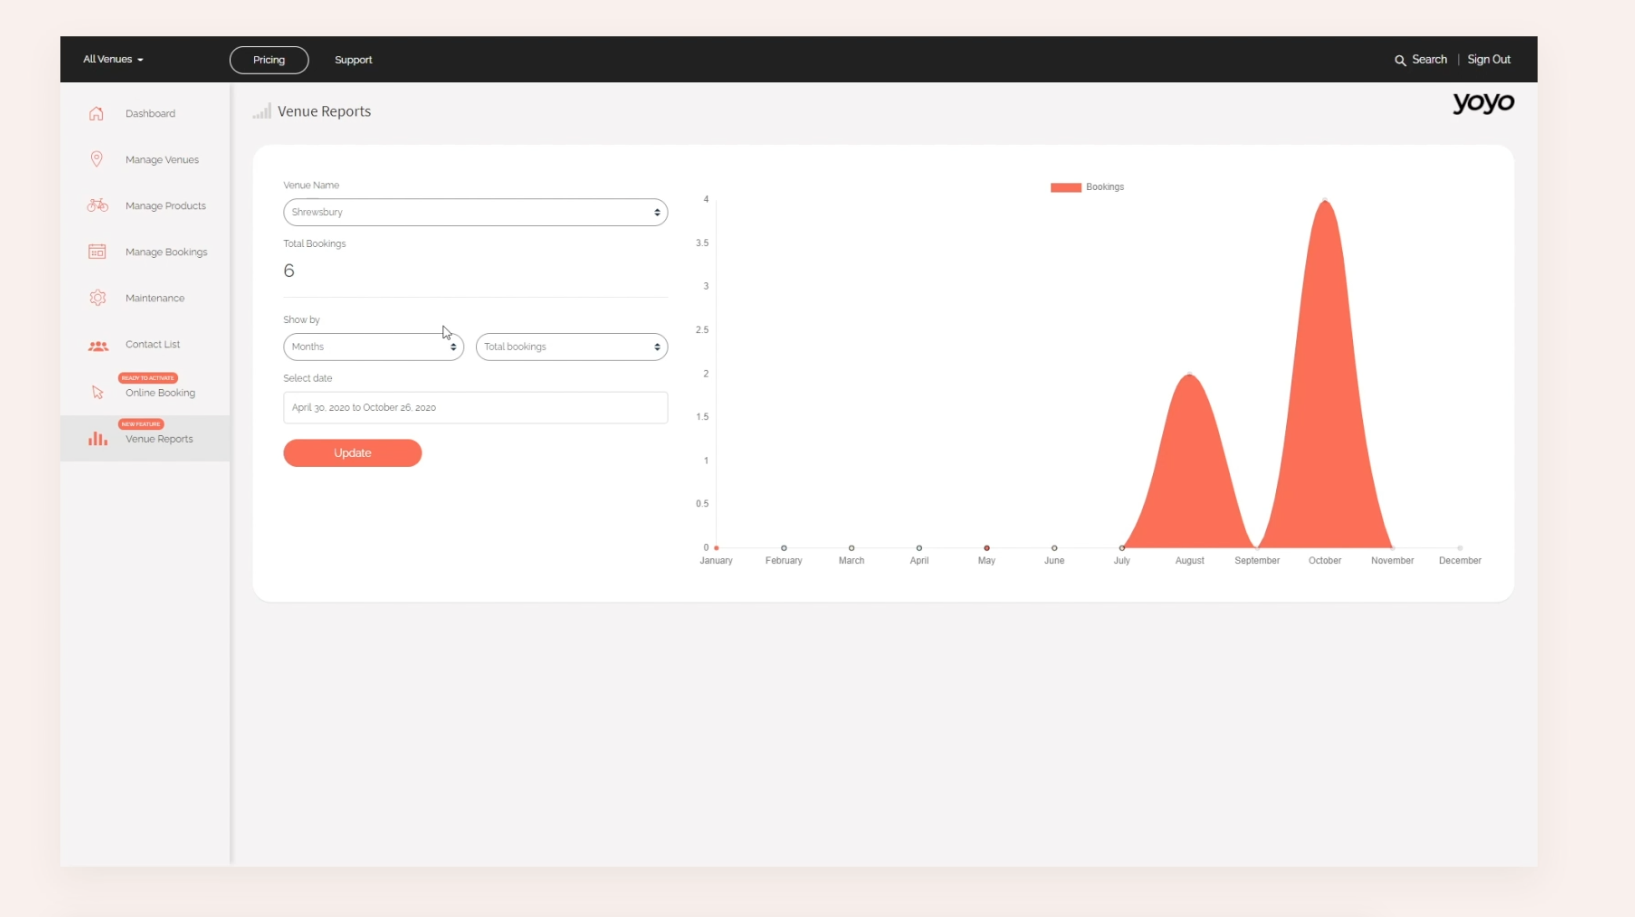Click the Sign Out link

1488,60
